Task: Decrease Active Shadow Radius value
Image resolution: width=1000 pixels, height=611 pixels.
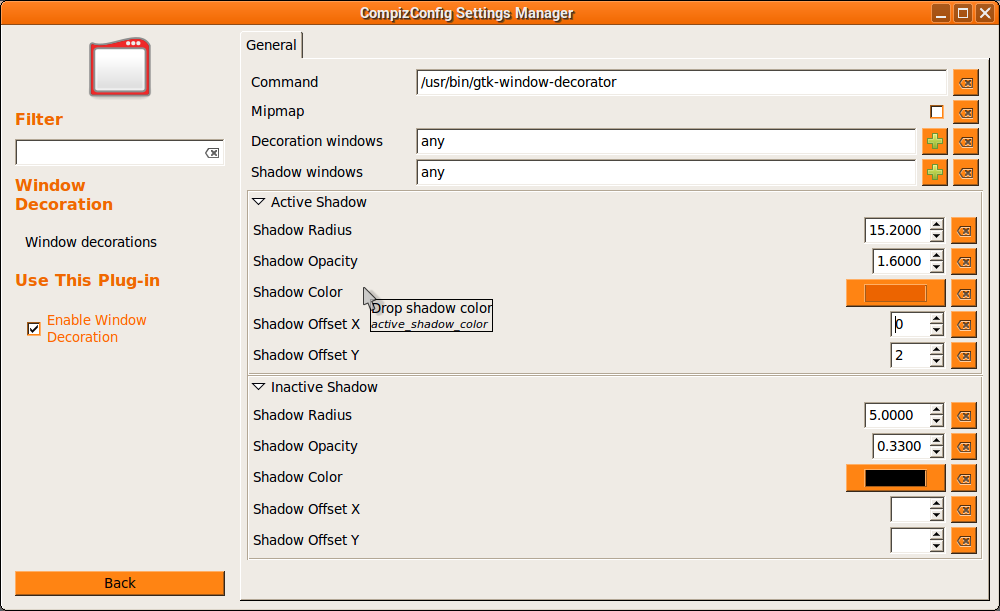Action: (x=936, y=236)
